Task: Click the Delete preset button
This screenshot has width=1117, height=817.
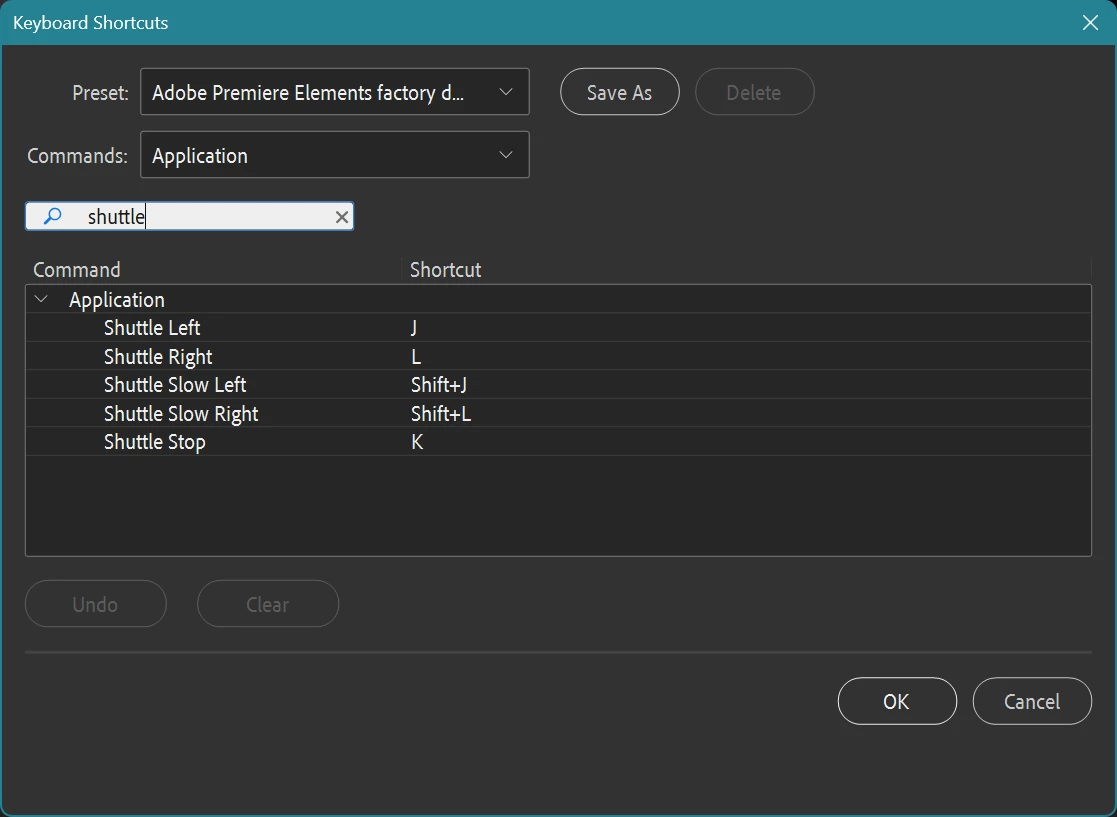Action: coord(754,92)
